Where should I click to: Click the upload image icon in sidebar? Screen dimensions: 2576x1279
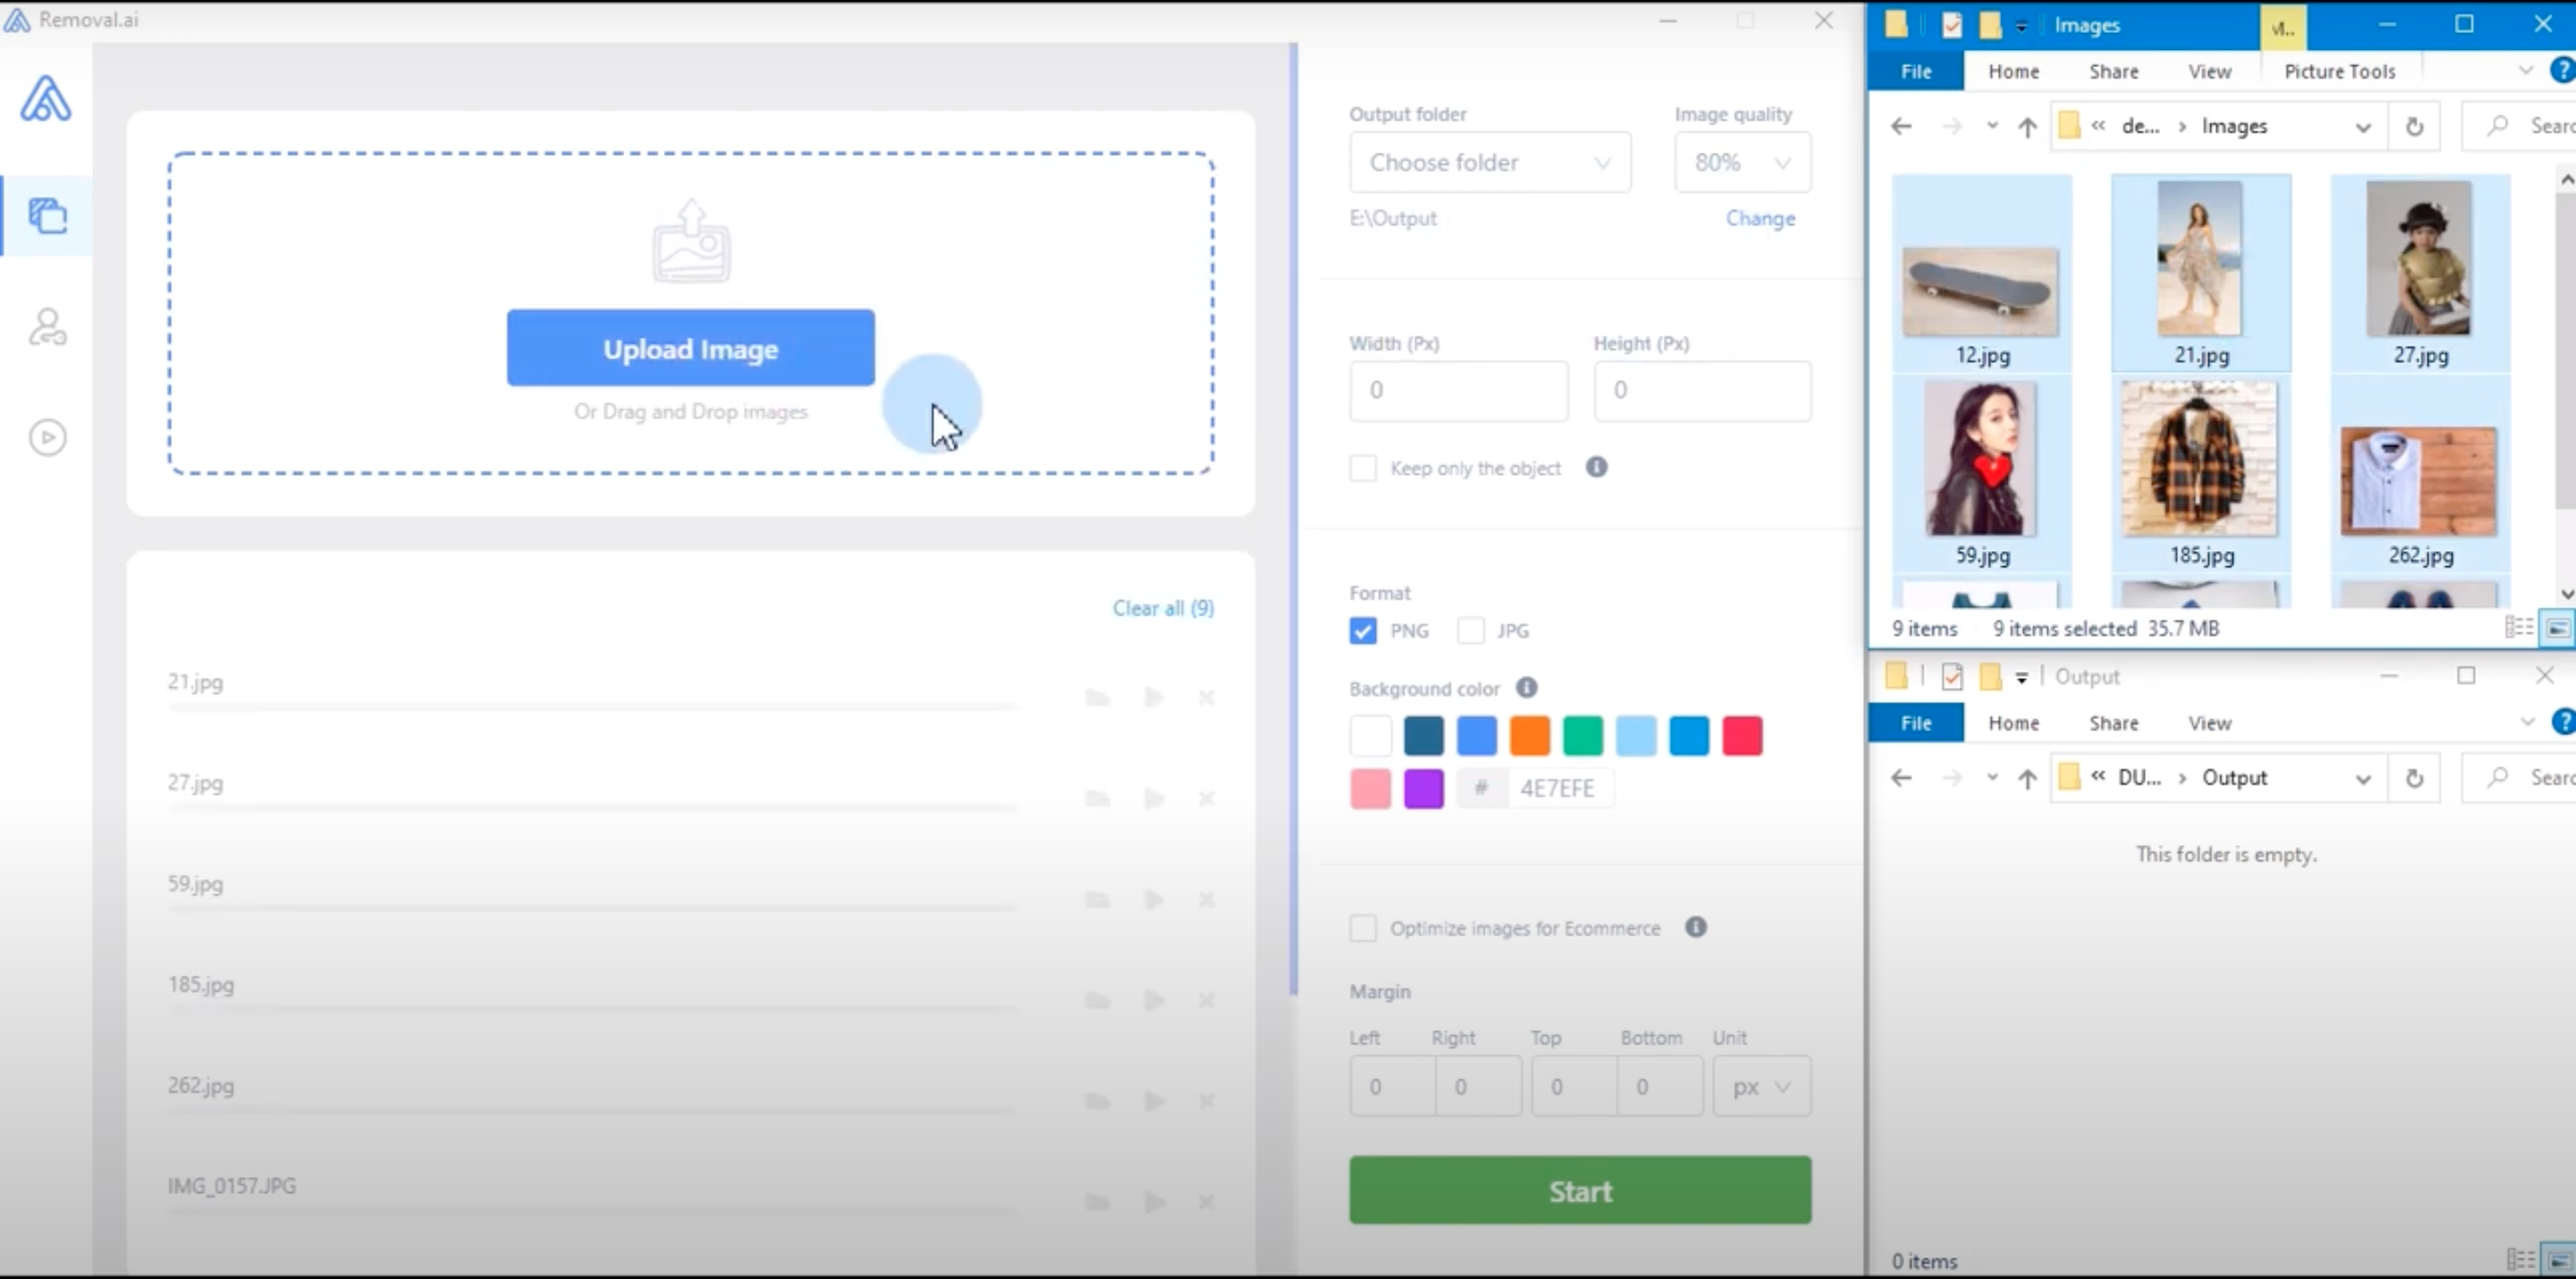(46, 214)
